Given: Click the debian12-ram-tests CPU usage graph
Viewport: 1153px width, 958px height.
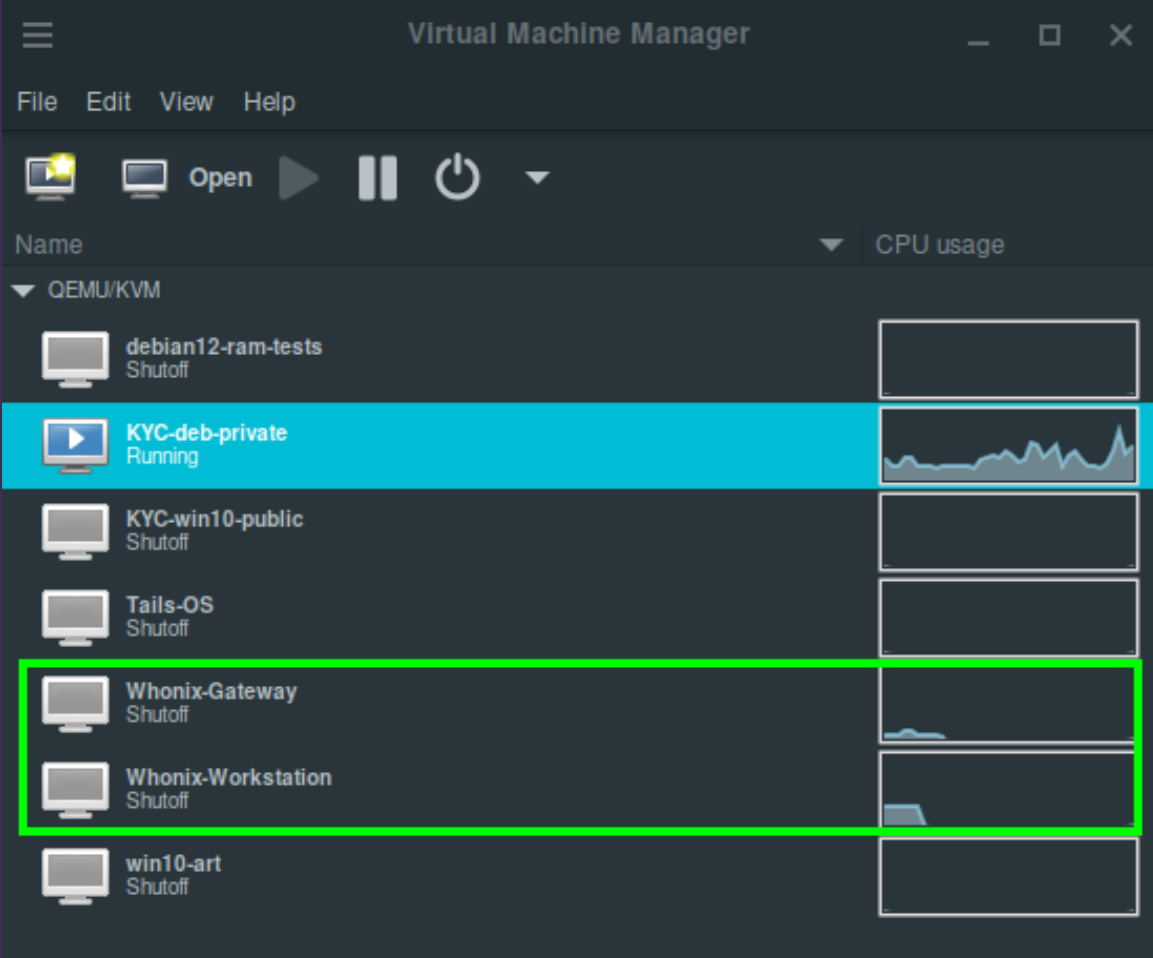Looking at the screenshot, I should [x=1008, y=360].
